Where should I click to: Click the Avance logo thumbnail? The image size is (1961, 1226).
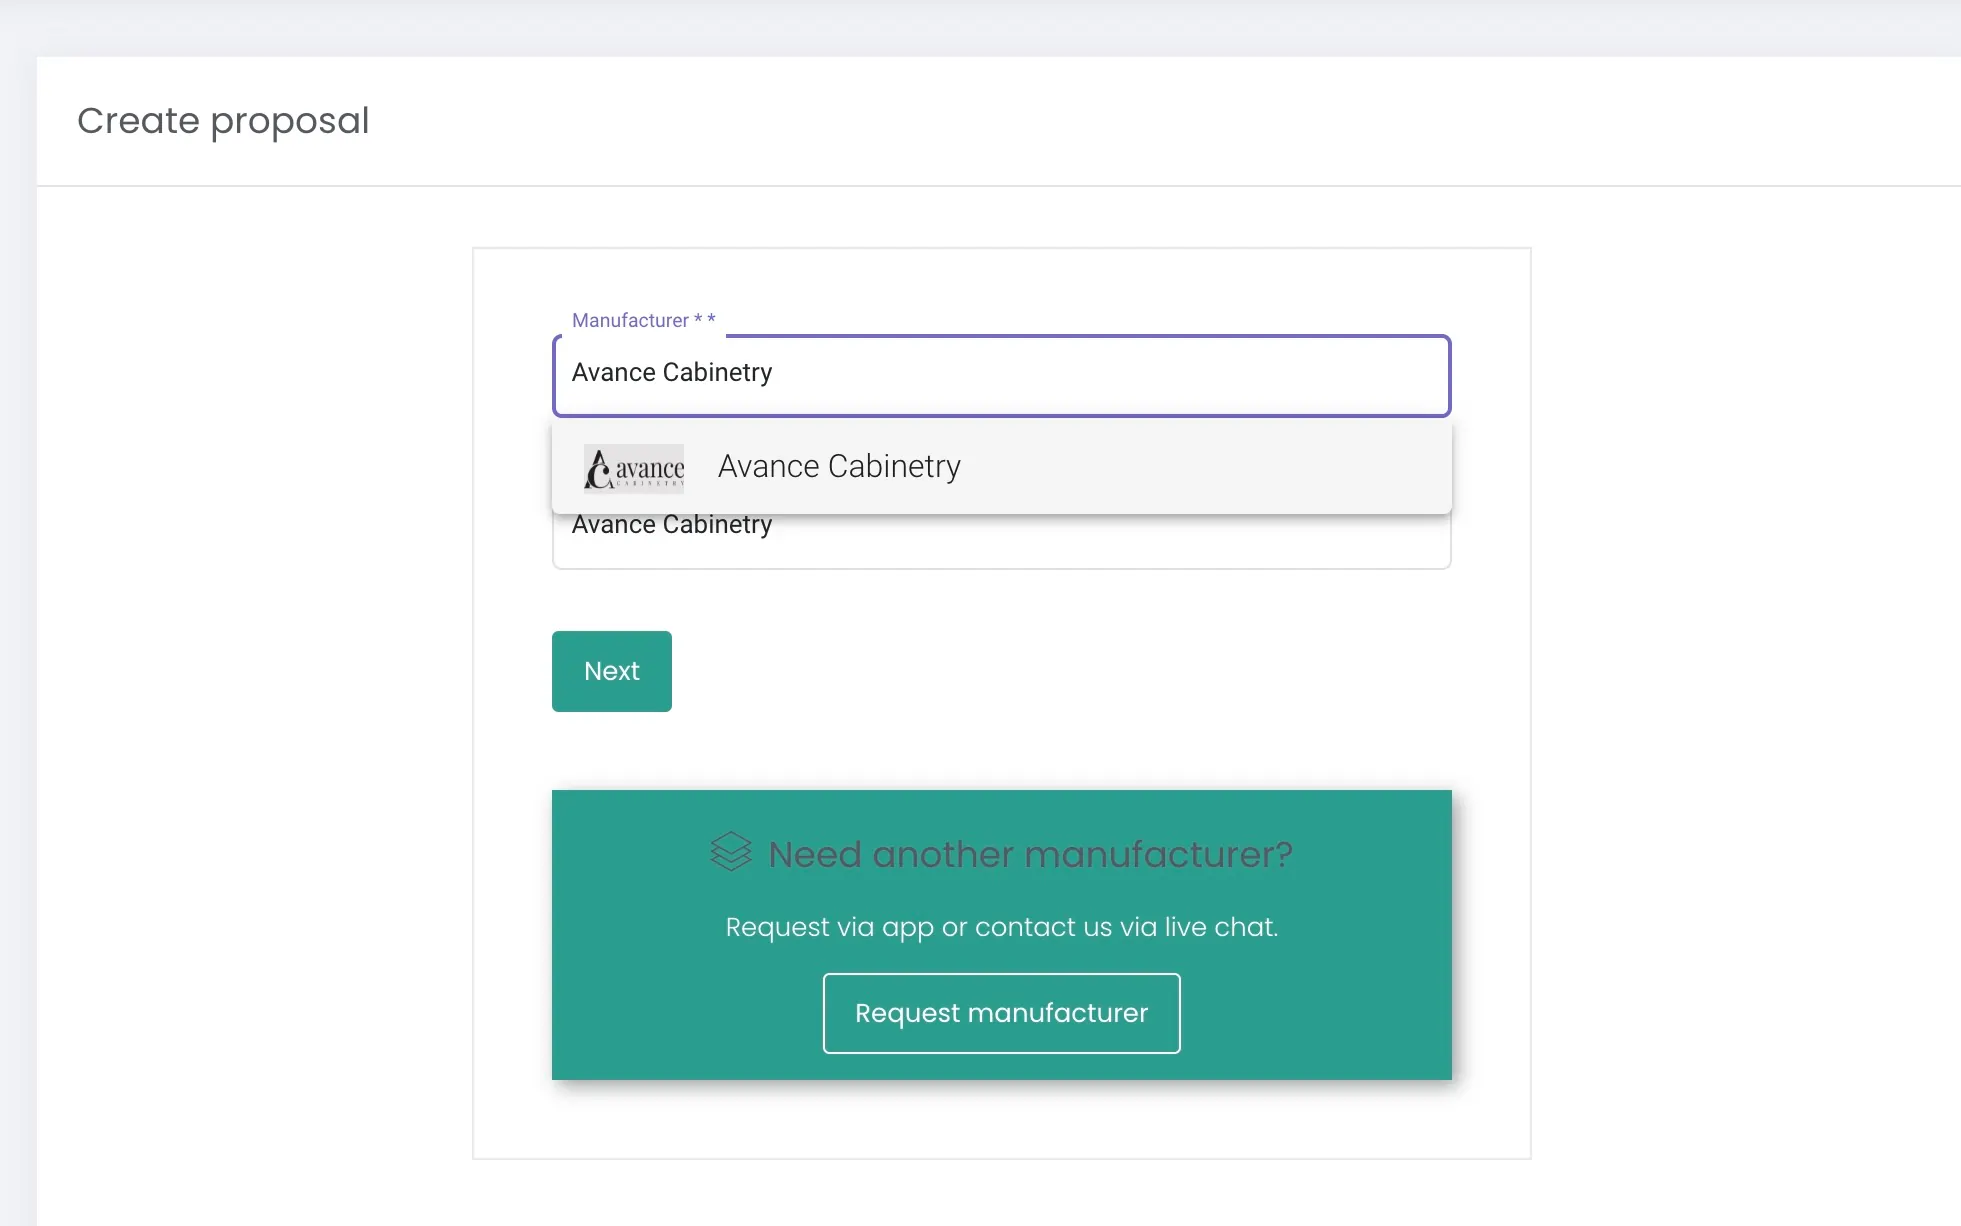[634, 468]
